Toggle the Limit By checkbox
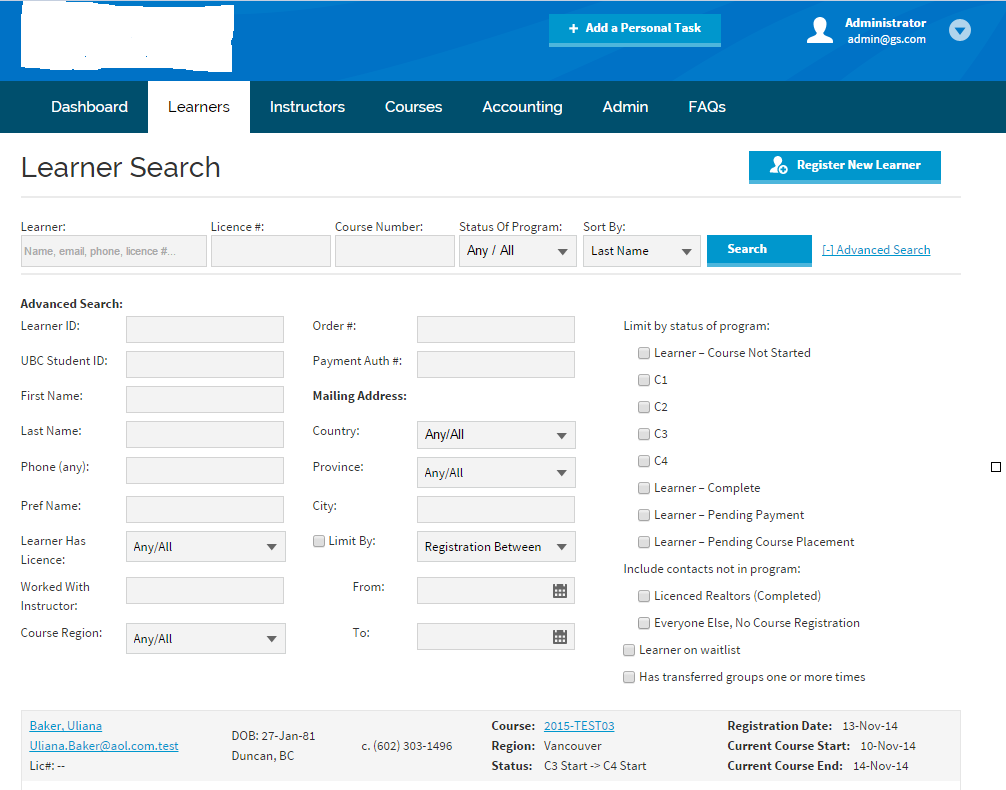 [x=320, y=541]
